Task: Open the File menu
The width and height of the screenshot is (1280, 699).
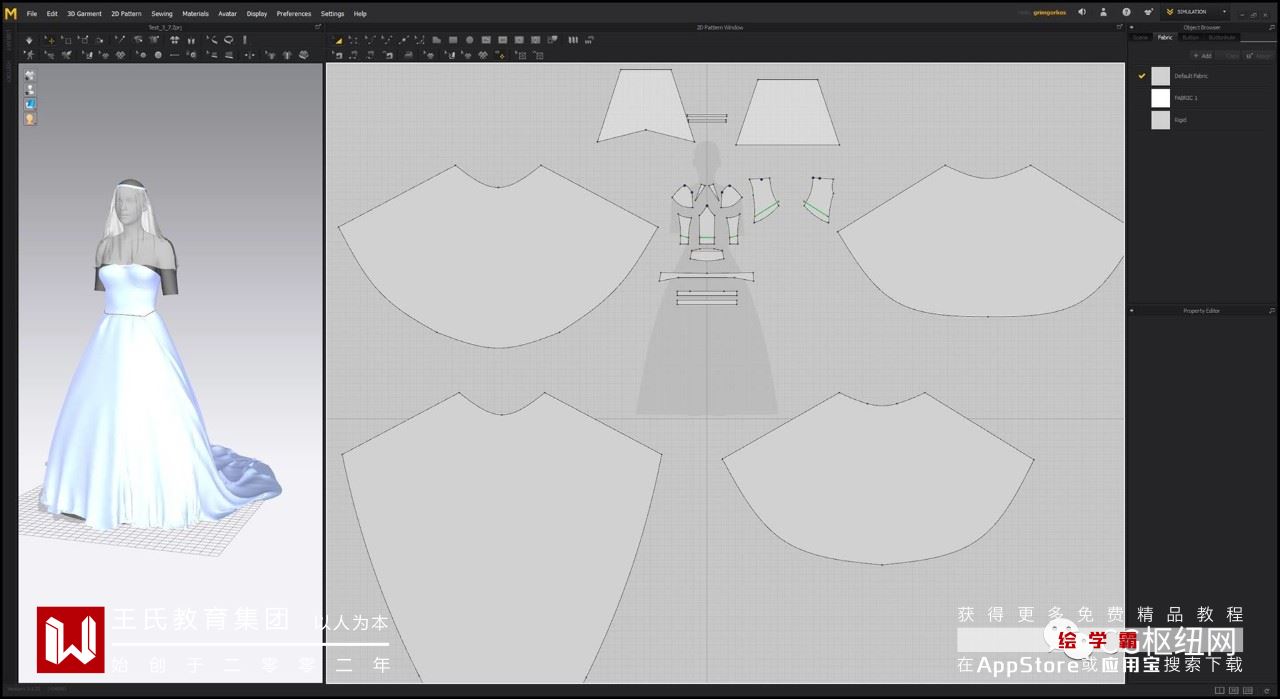Action: [32, 14]
